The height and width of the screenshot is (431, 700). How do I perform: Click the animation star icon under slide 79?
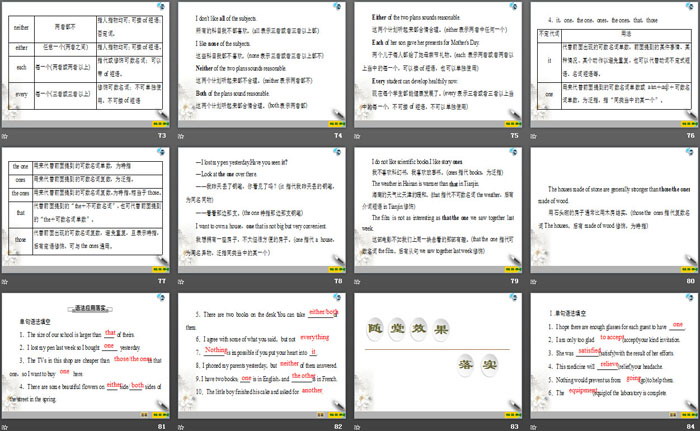[357, 281]
